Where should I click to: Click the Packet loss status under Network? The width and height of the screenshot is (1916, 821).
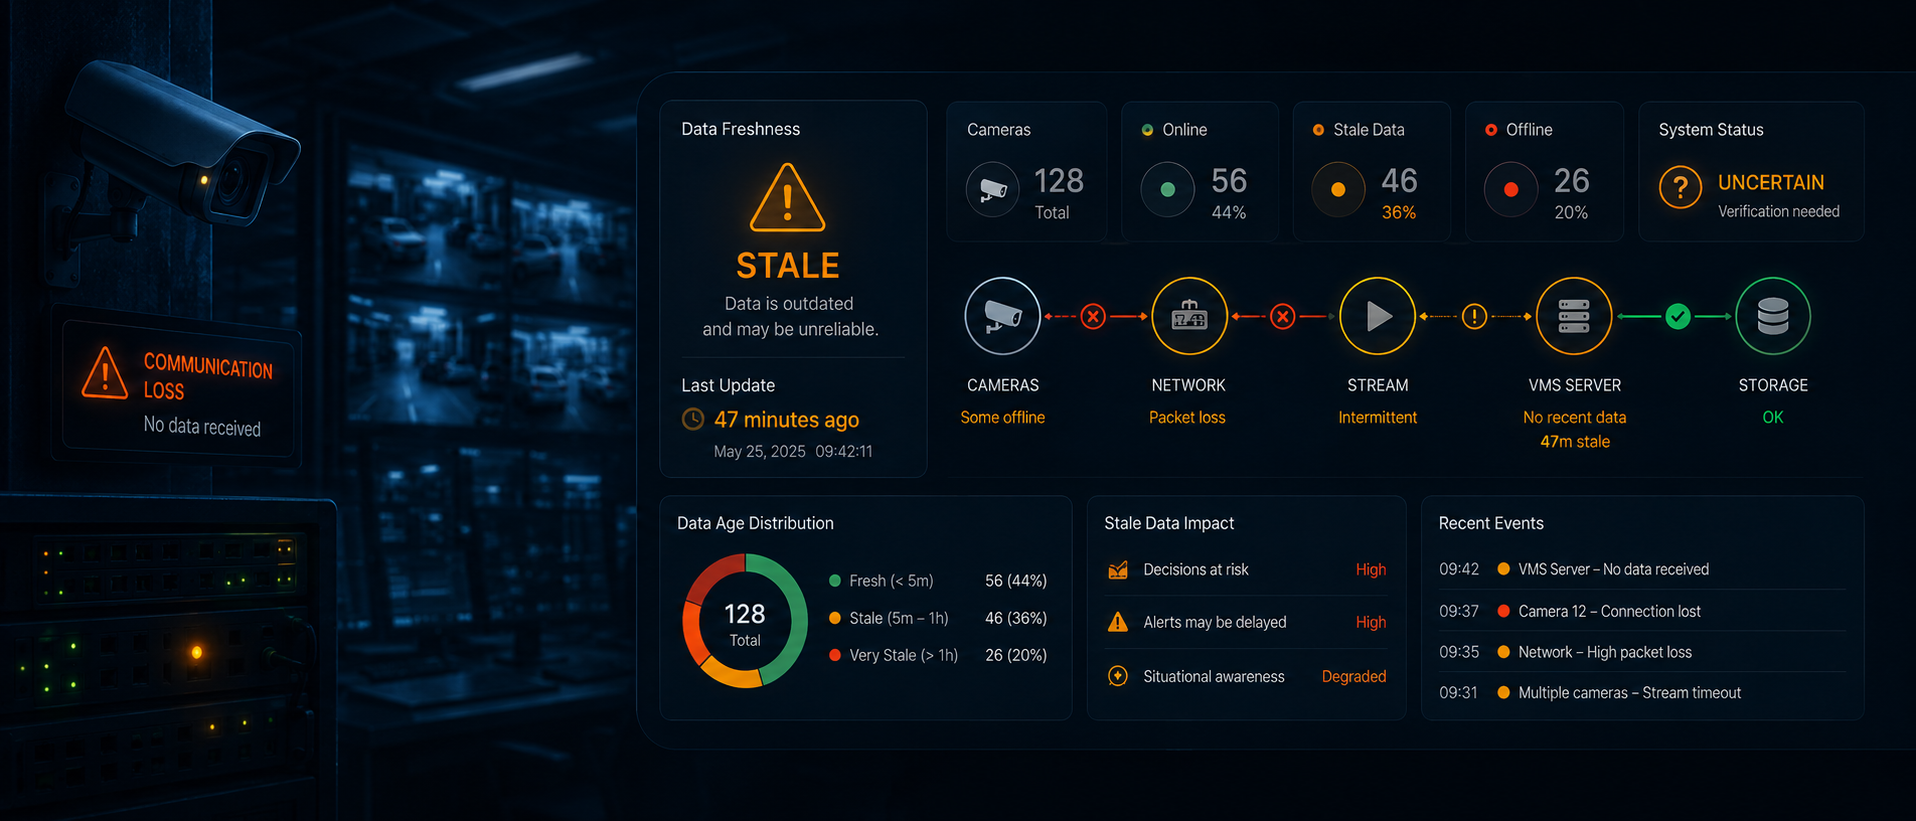(1187, 418)
